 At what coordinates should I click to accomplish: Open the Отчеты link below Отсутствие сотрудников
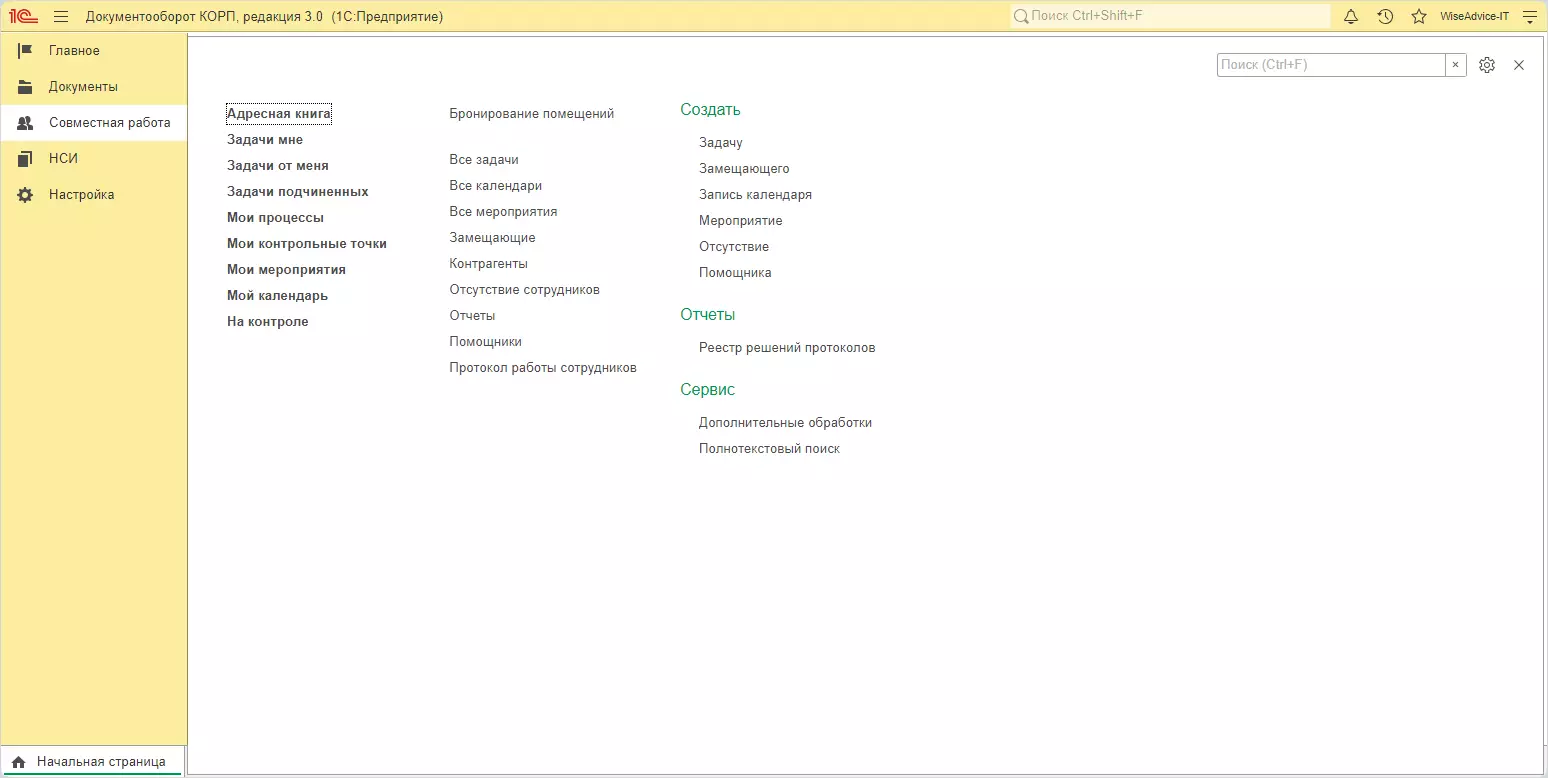[472, 316]
